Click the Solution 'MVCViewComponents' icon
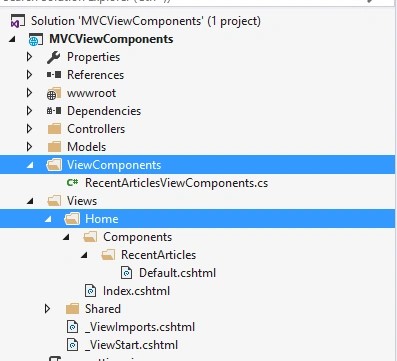397x361 pixels. coord(18,21)
